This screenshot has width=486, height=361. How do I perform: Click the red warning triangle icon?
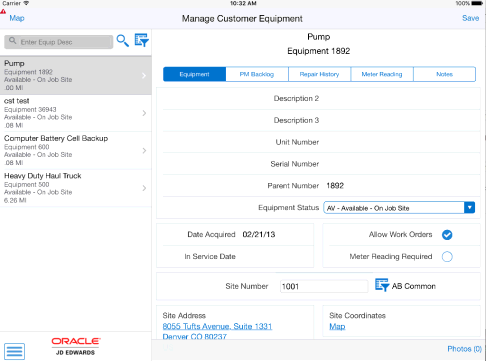[x=3, y=11]
